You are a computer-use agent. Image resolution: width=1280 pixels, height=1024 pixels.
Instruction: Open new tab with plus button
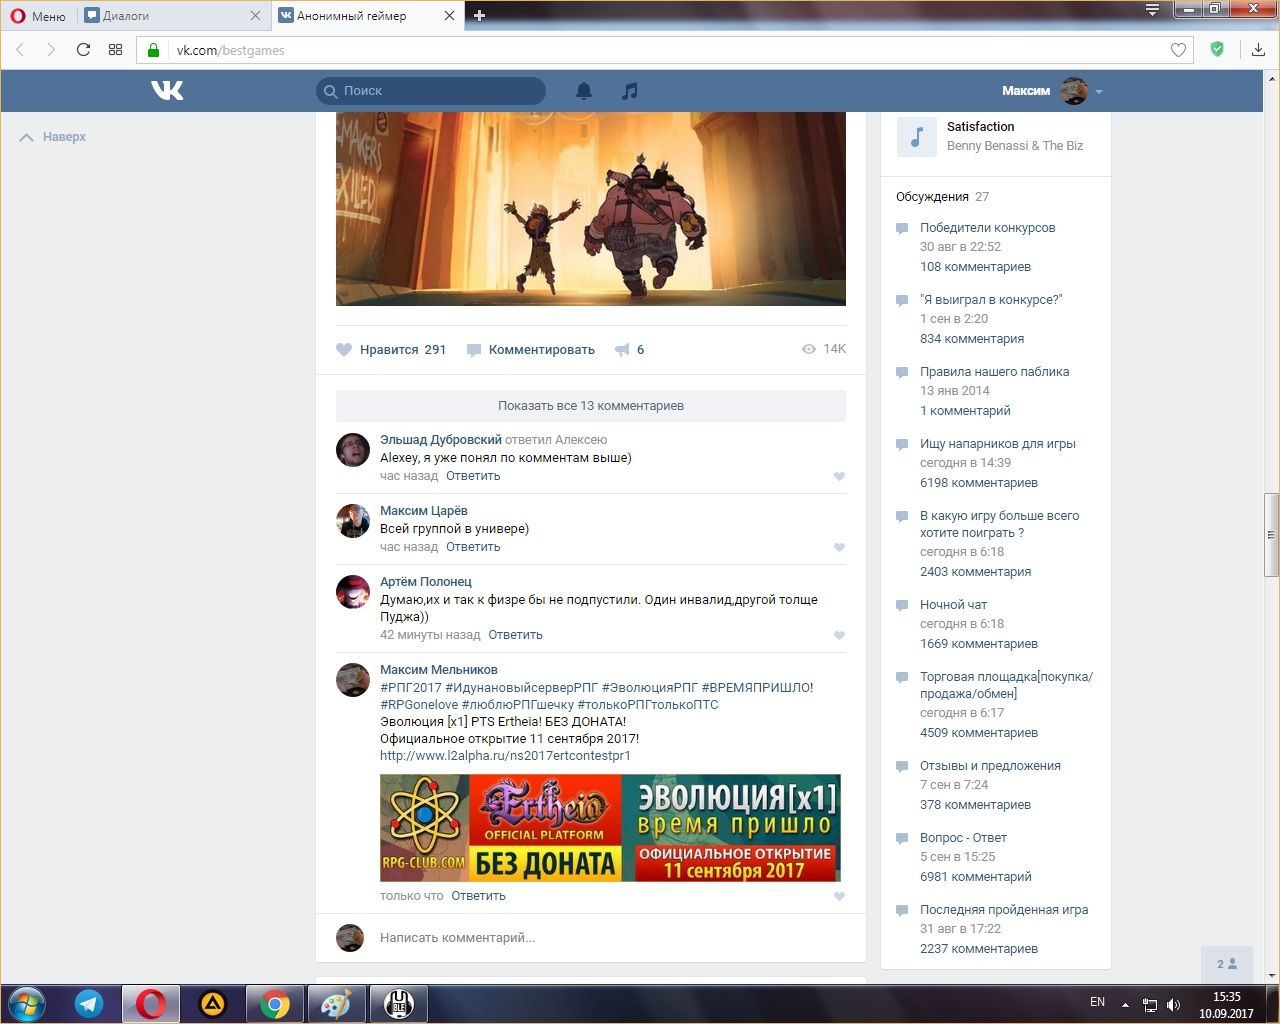pyautogui.click(x=479, y=15)
